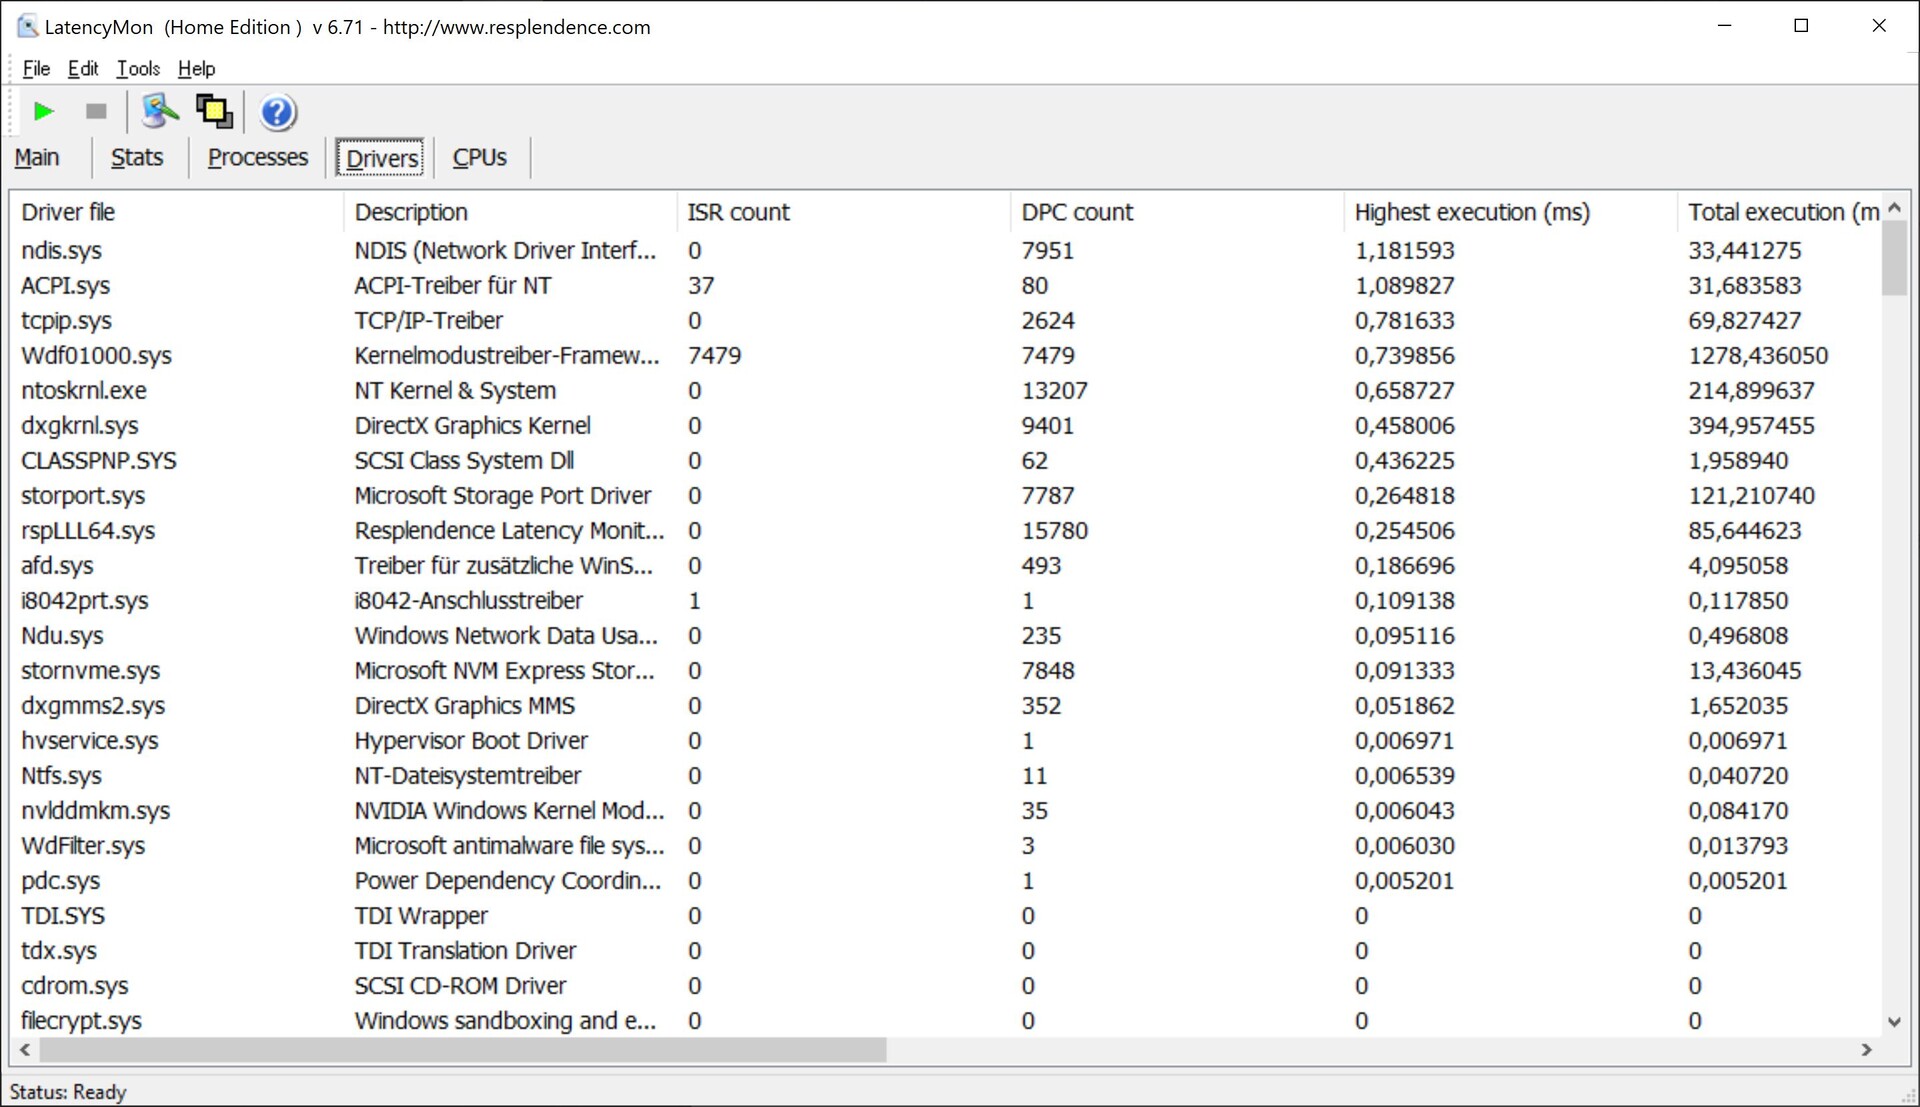Click the LatencyMon title bar app icon
The height and width of the screenshot is (1107, 1920).
(27, 26)
